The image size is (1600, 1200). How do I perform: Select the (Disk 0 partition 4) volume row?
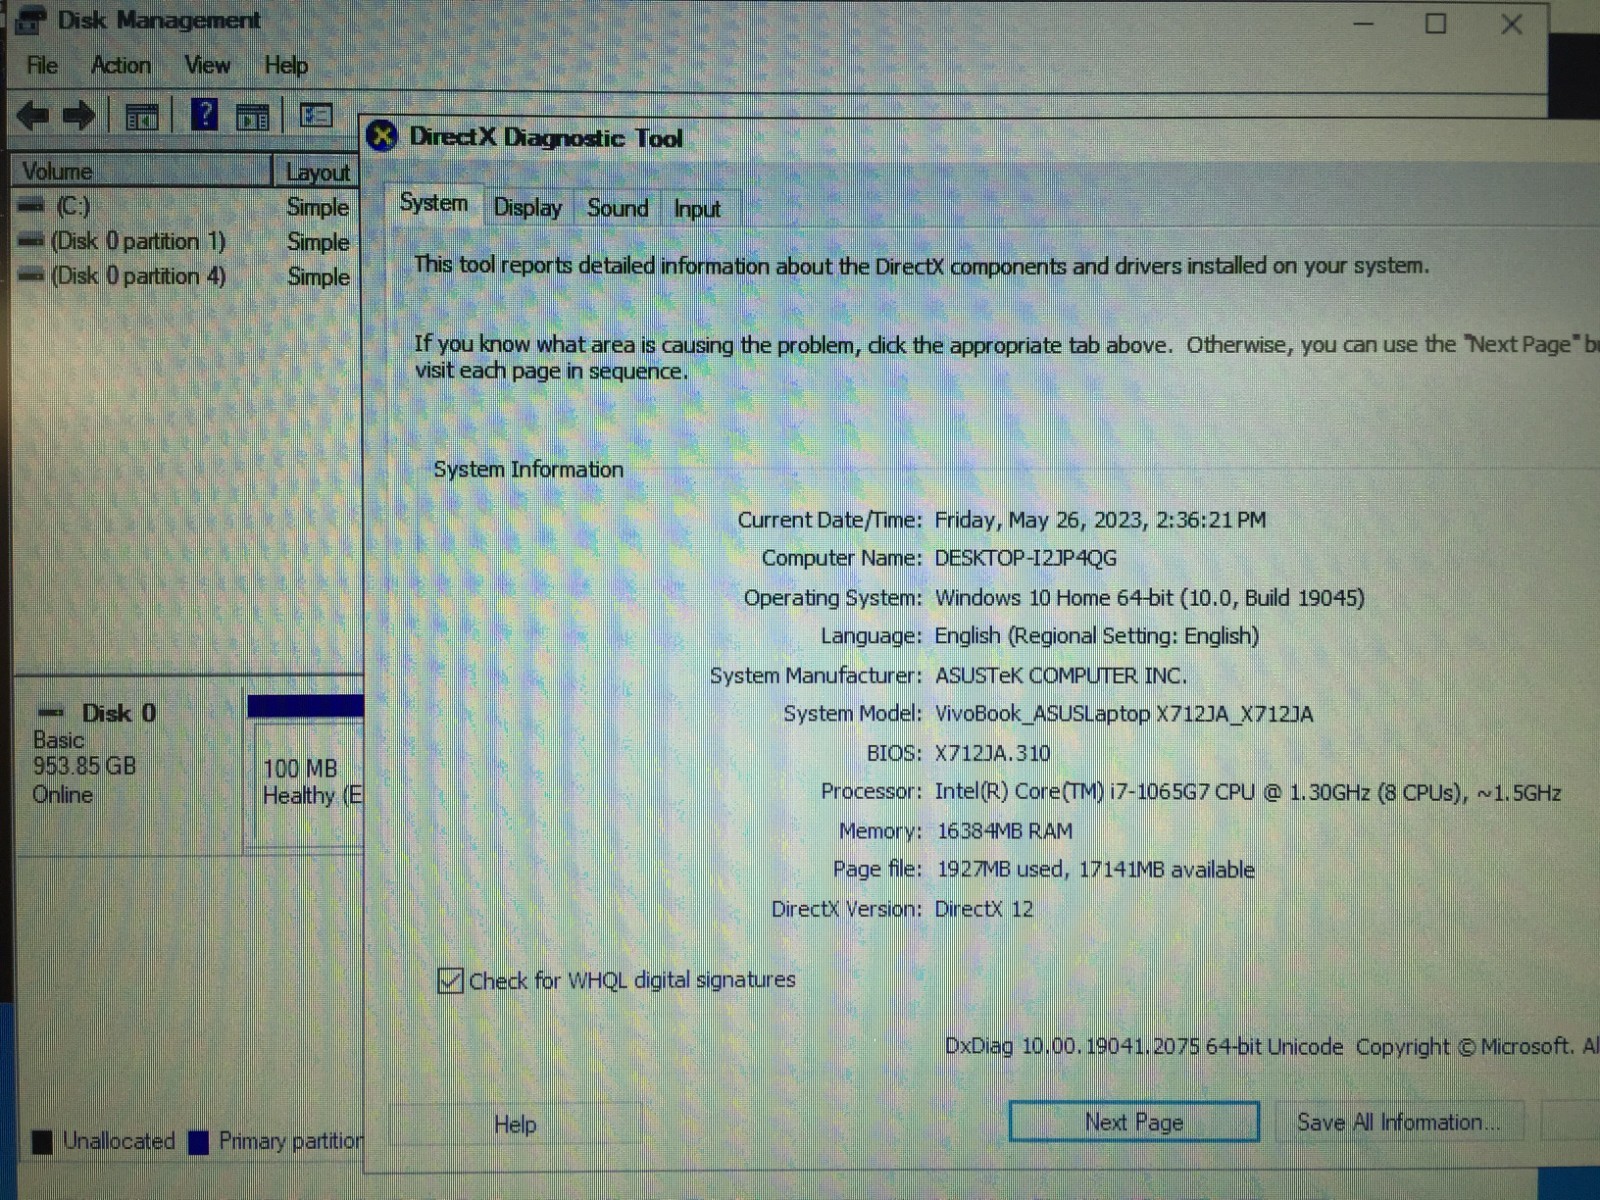pos(186,276)
